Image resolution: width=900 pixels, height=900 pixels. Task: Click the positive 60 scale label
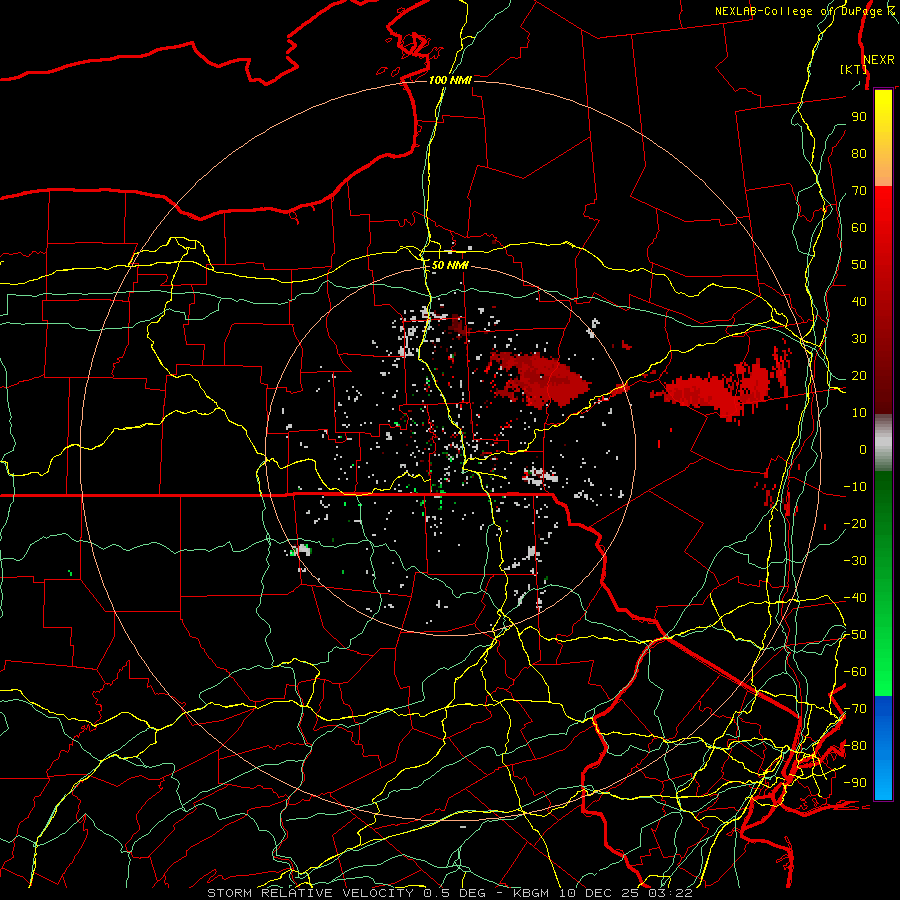point(859,227)
